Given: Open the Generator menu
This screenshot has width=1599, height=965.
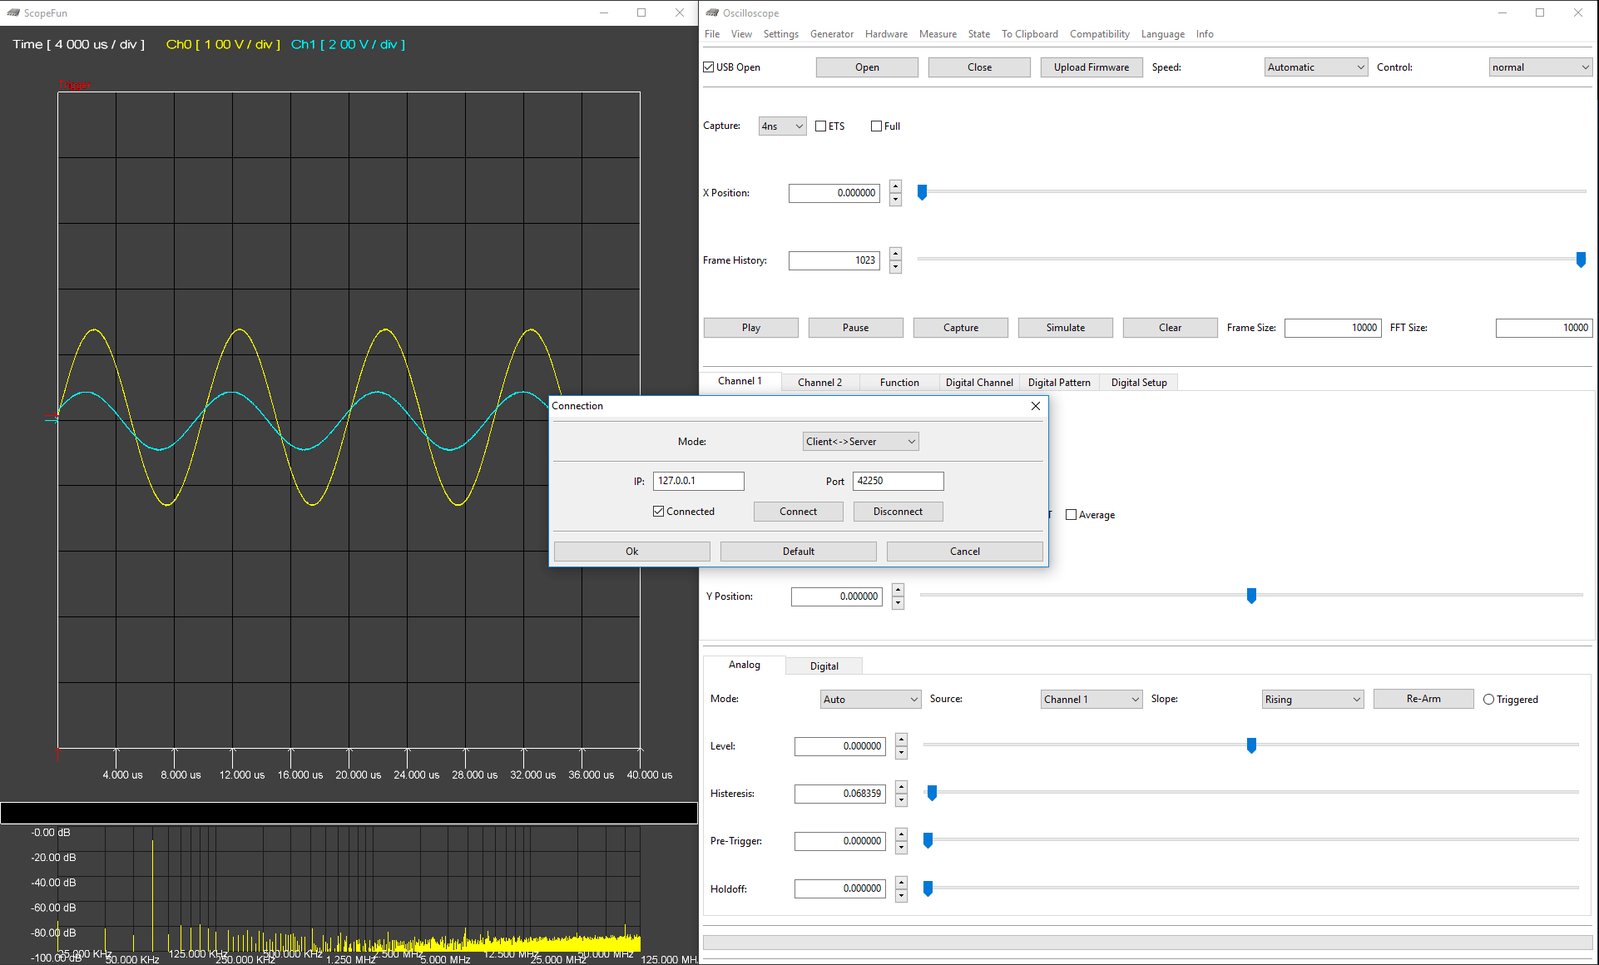Looking at the screenshot, I should pyautogui.click(x=832, y=34).
